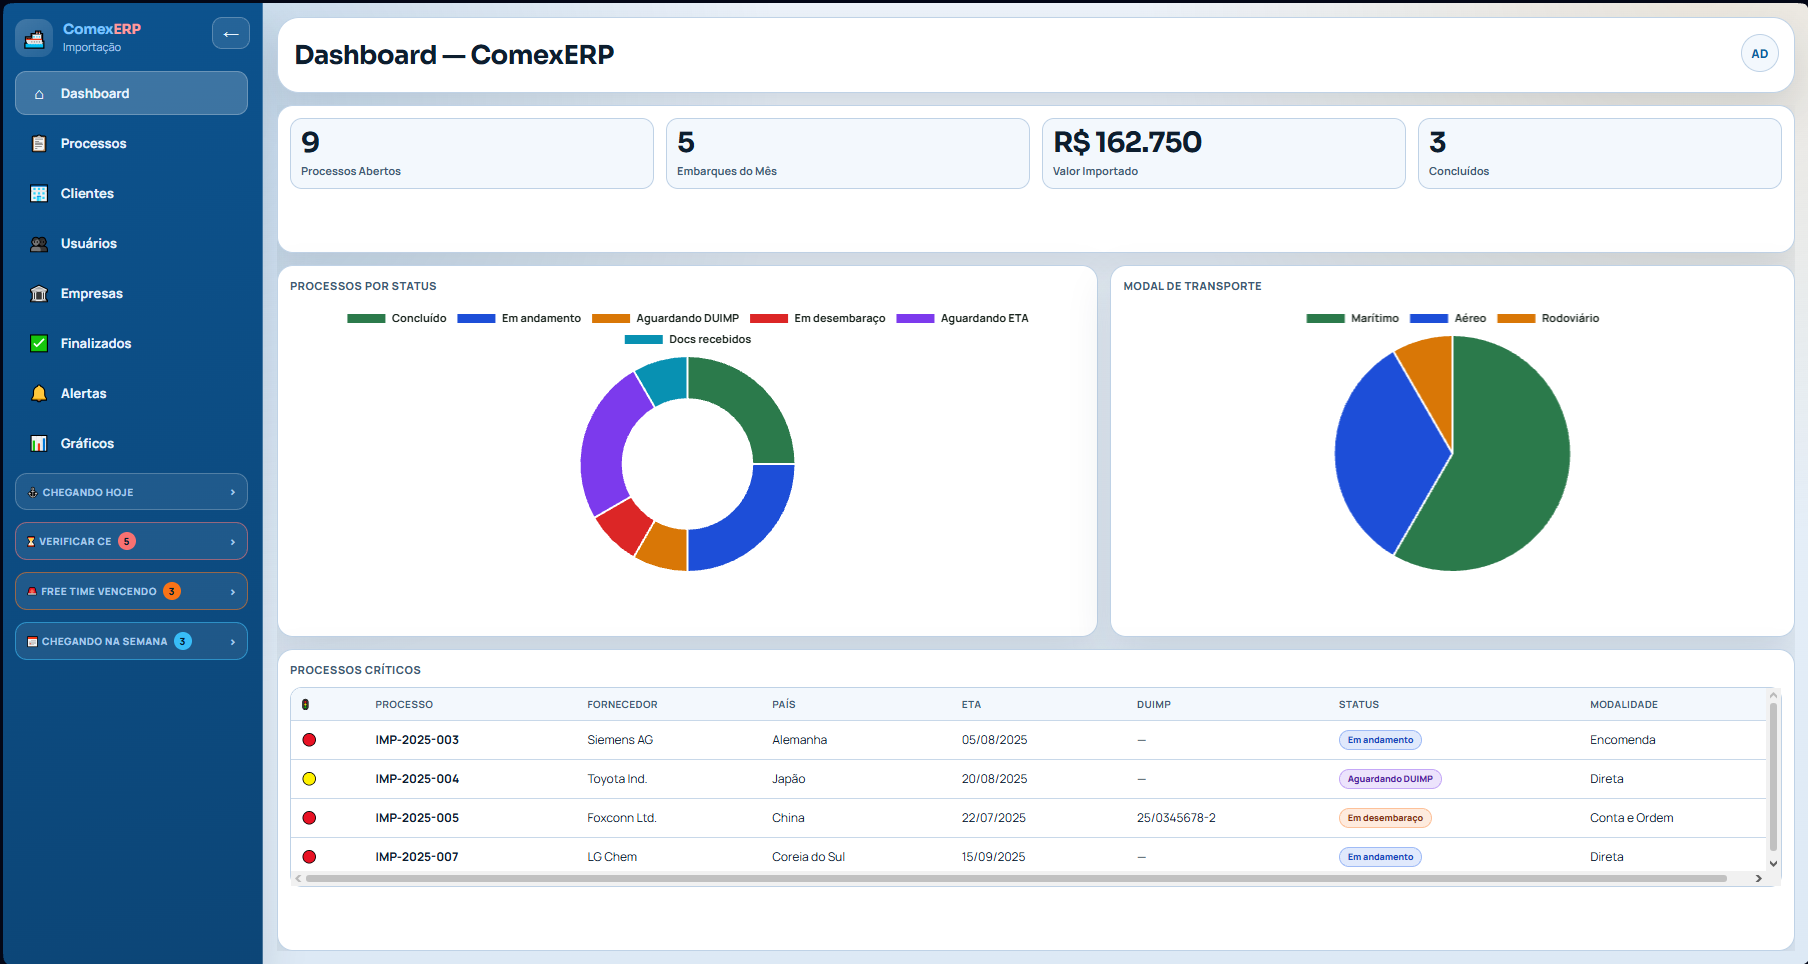Click the Gráficos bar chart icon

point(39,444)
